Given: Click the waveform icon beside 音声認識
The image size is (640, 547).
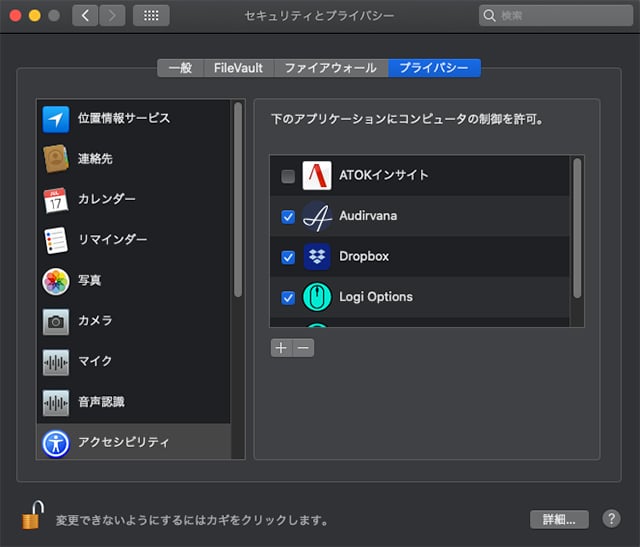Looking at the screenshot, I should click(56, 403).
